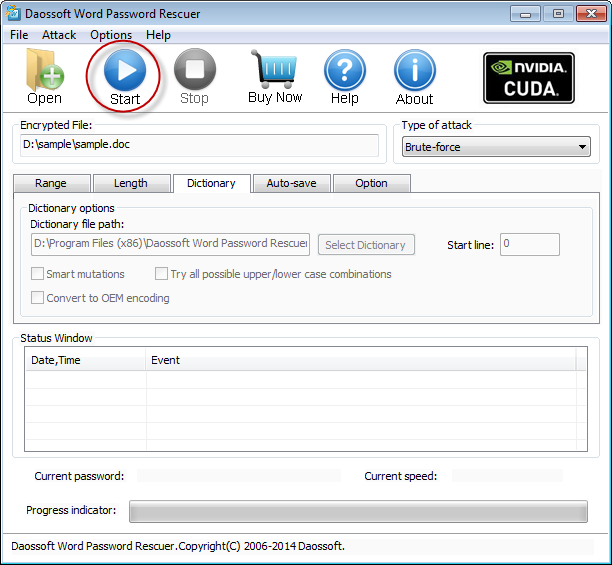The height and width of the screenshot is (565, 612).
Task: Click the Event column header
Action: coord(361,360)
